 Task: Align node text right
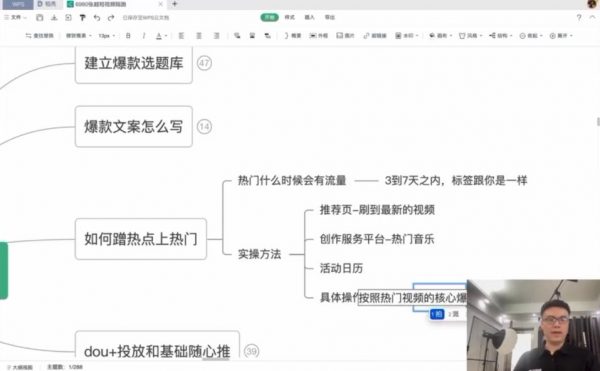(217, 36)
